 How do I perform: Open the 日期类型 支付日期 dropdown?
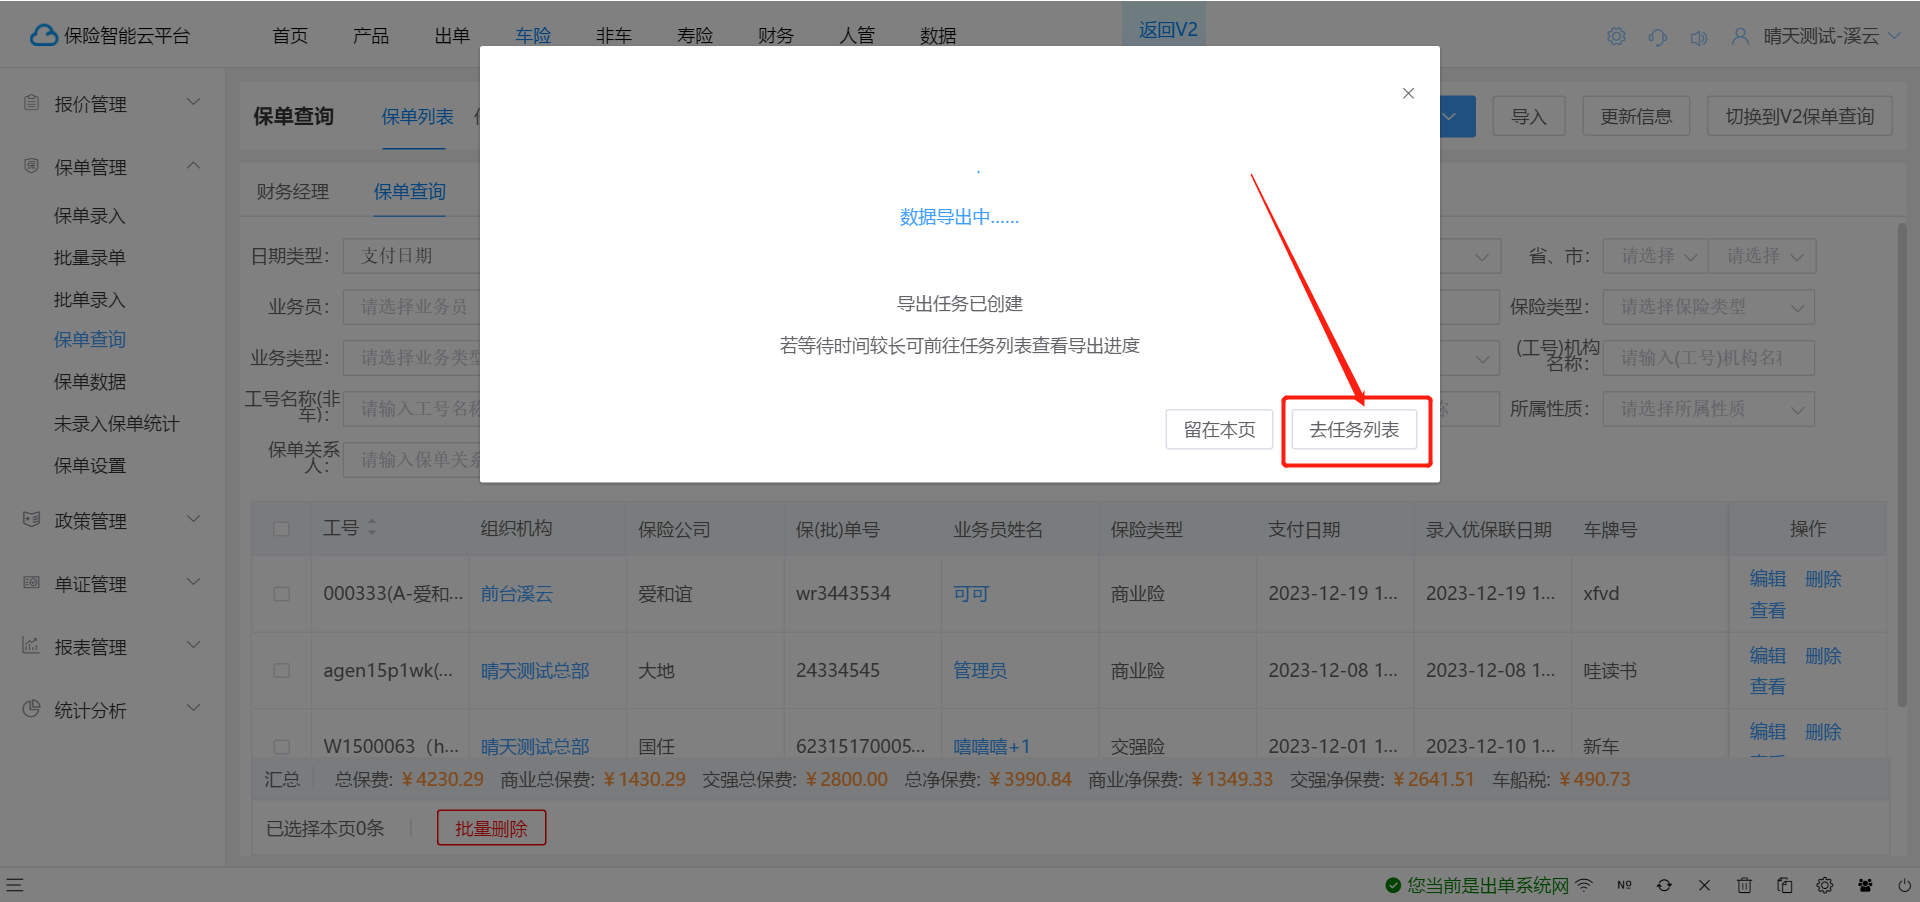pos(411,256)
